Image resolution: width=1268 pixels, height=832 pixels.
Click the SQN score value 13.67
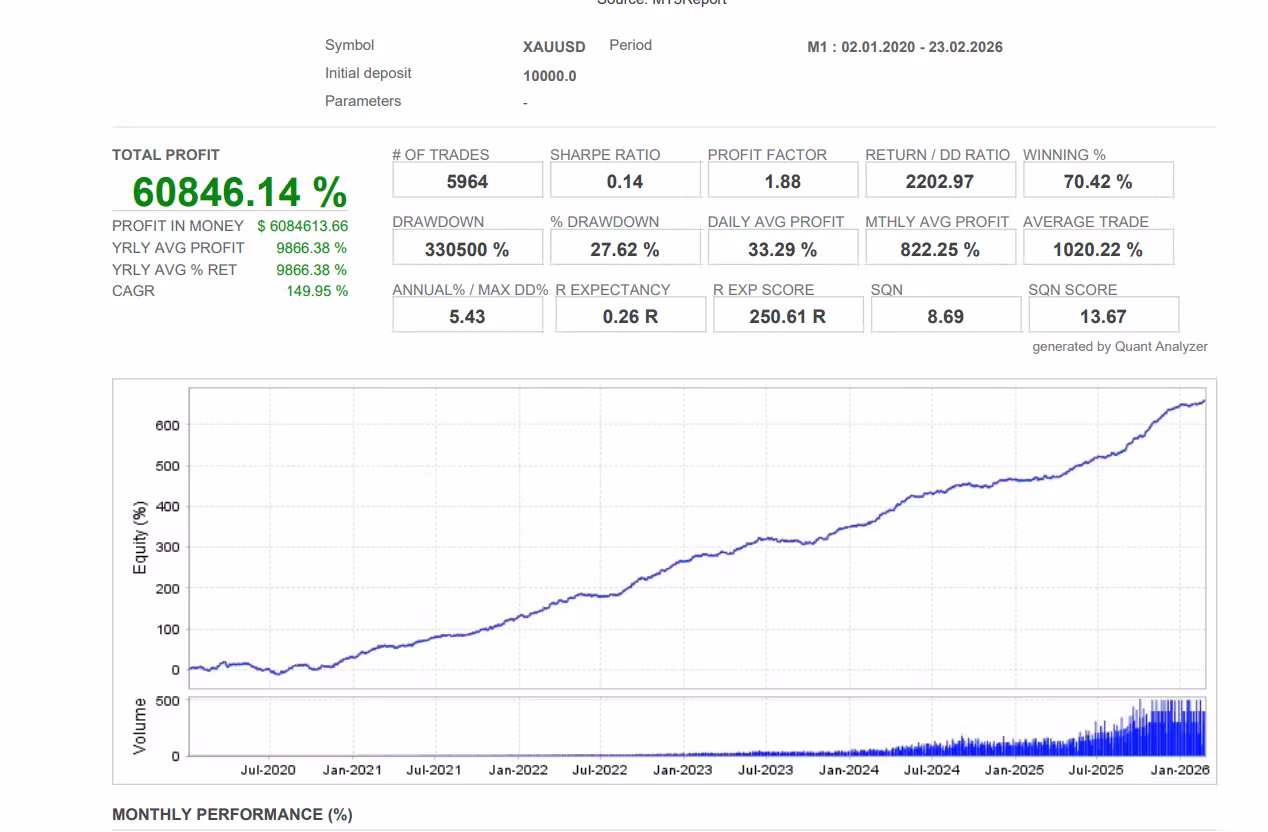click(x=1104, y=316)
